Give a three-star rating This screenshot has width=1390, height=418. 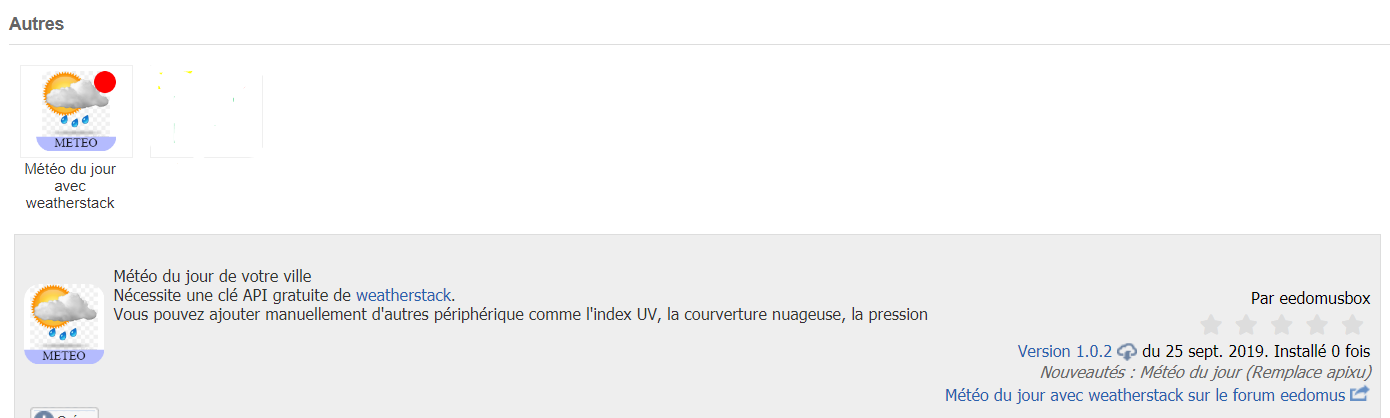(1282, 325)
